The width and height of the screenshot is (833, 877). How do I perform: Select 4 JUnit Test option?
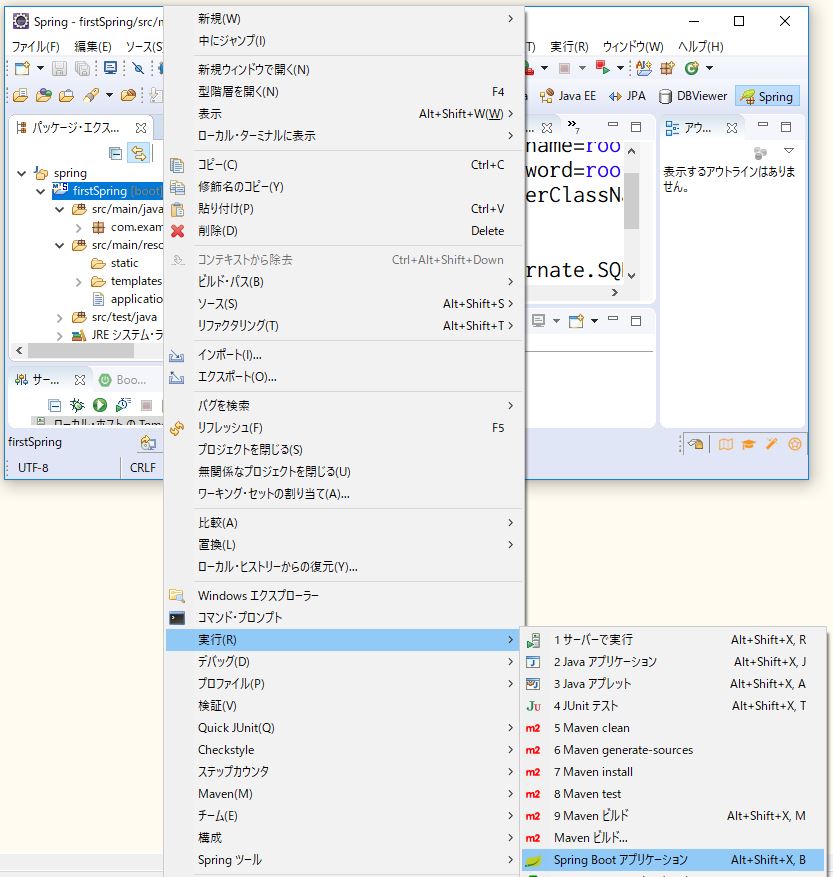click(x=673, y=706)
